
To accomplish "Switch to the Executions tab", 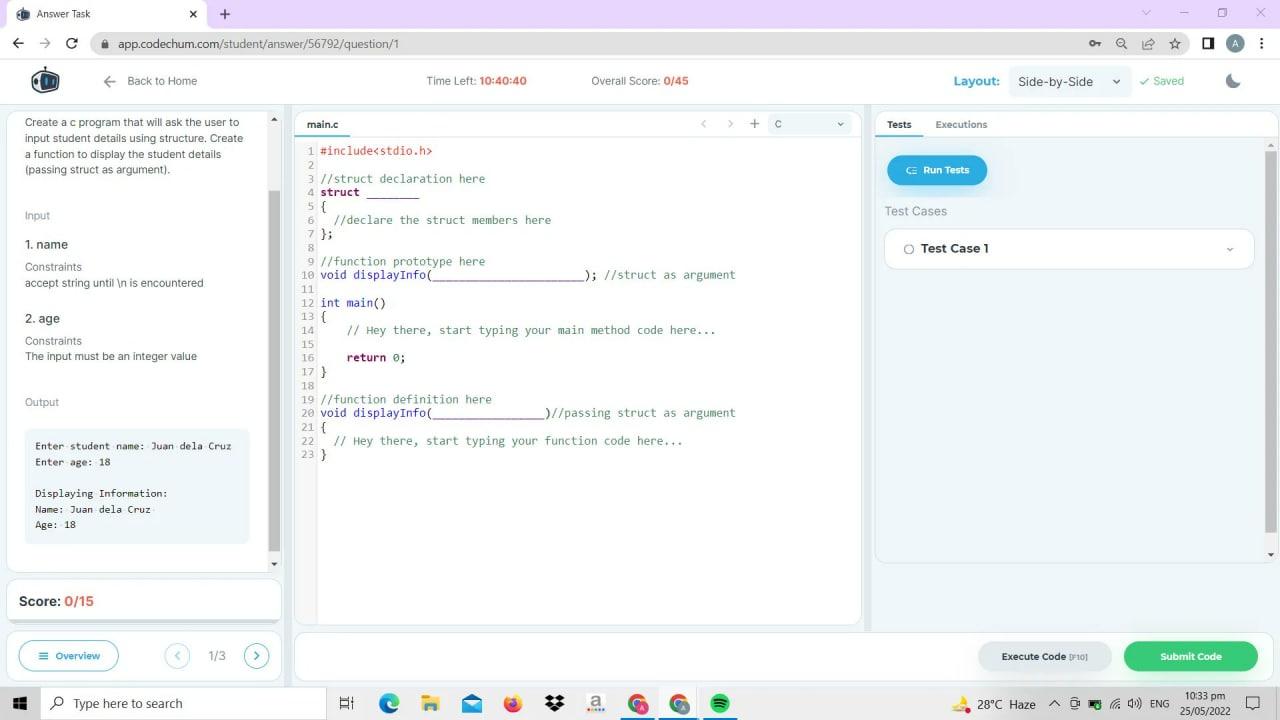I will pos(960,124).
